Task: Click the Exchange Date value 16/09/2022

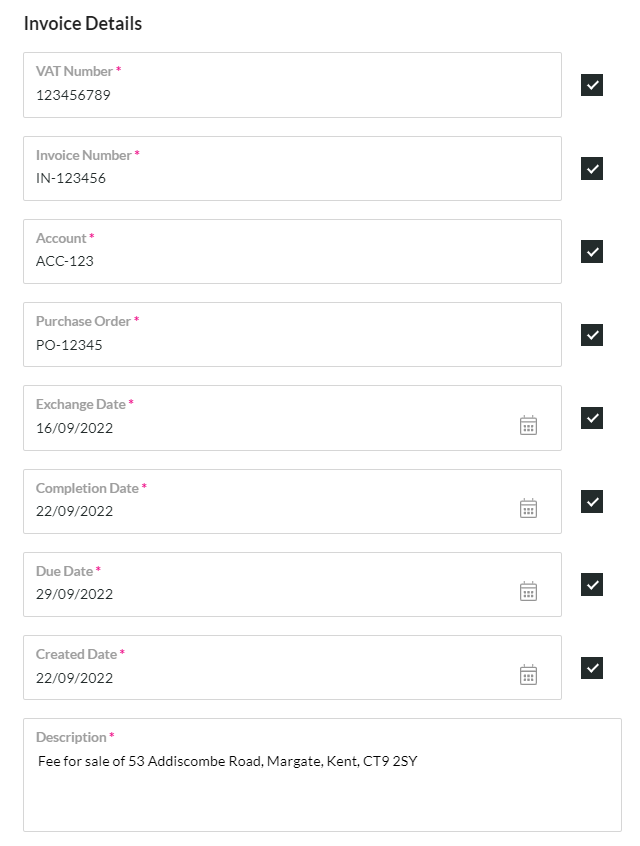Action: click(74, 428)
